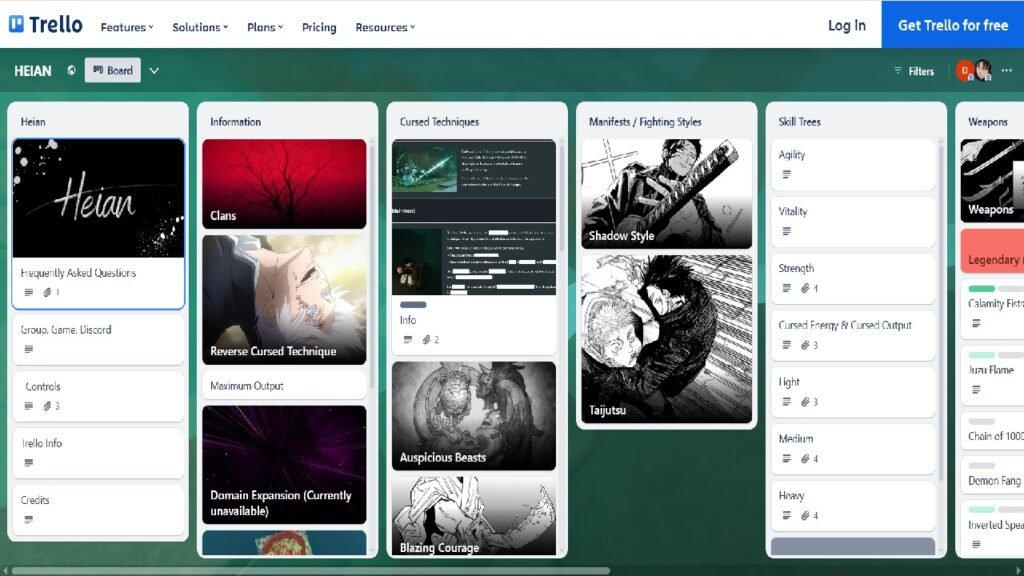1024x576 pixels.
Task: Click the grey label on Info card
Action: pos(413,305)
